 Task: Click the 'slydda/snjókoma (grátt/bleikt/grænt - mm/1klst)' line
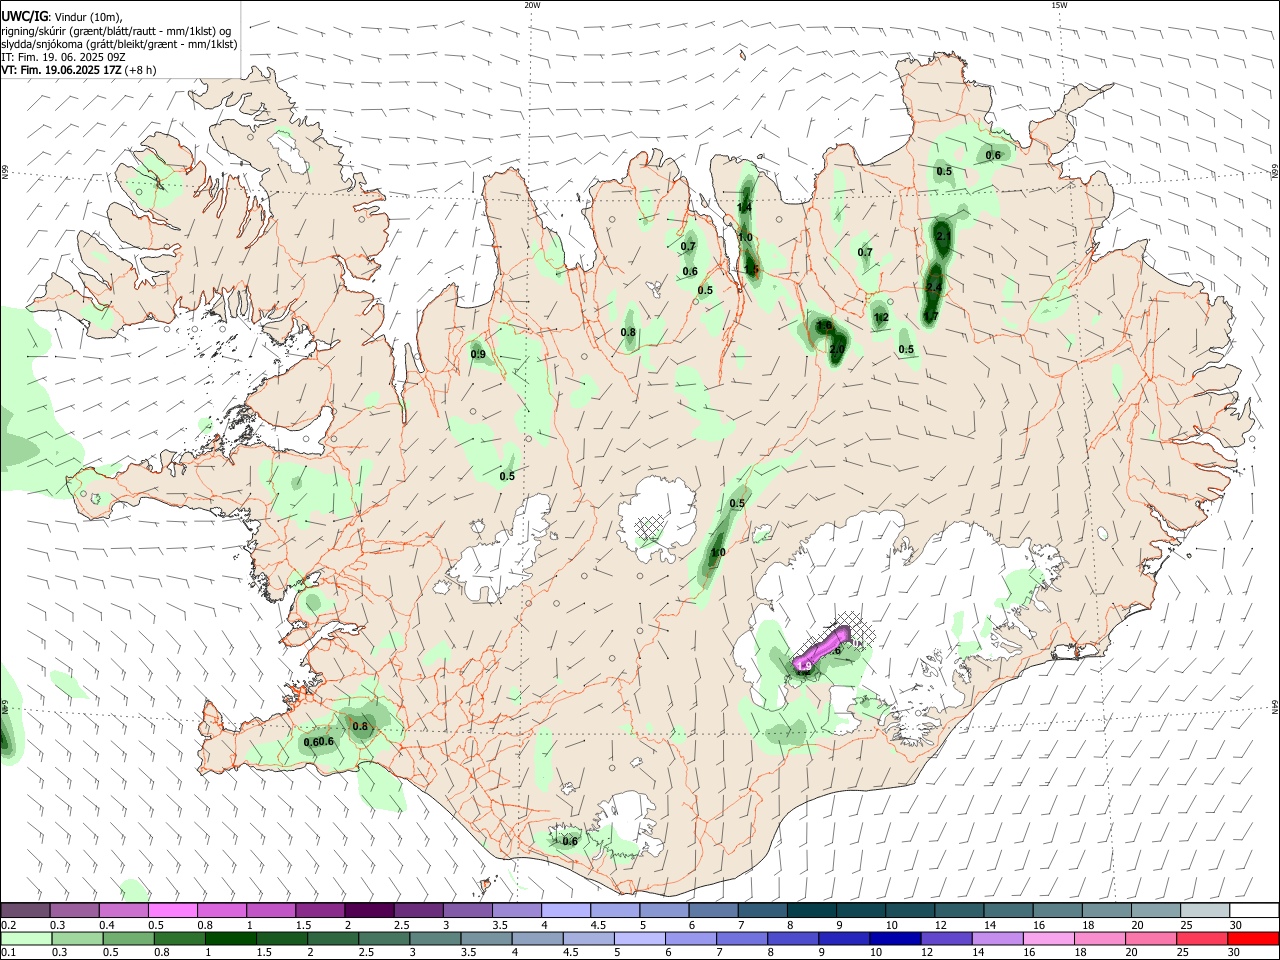tap(119, 44)
